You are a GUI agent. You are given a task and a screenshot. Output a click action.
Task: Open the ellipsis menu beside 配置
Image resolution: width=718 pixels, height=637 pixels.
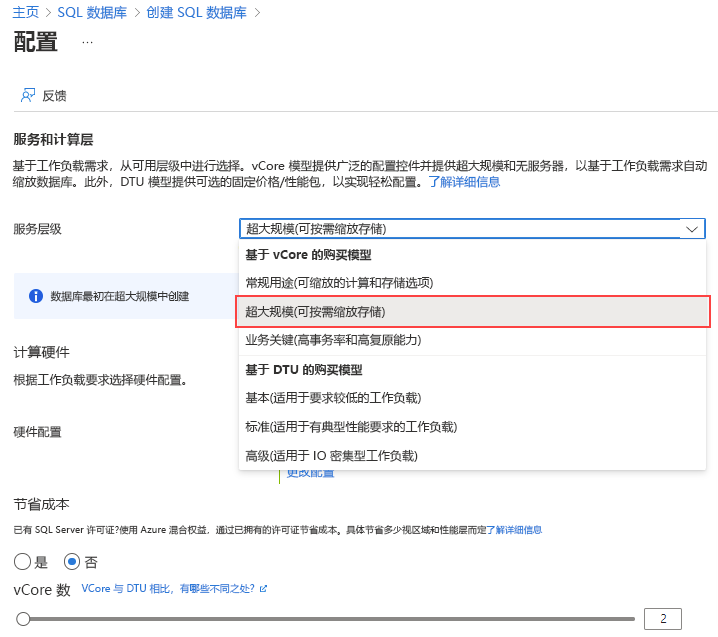coord(87,42)
